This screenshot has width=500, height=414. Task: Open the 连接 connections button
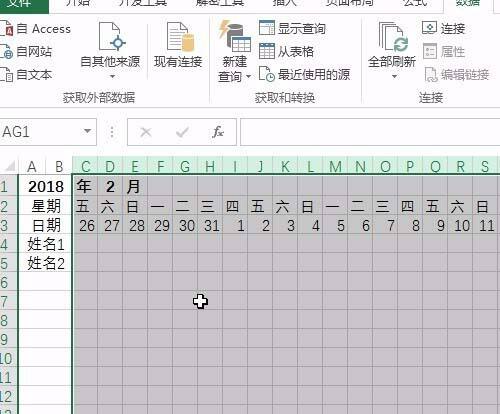pos(443,28)
